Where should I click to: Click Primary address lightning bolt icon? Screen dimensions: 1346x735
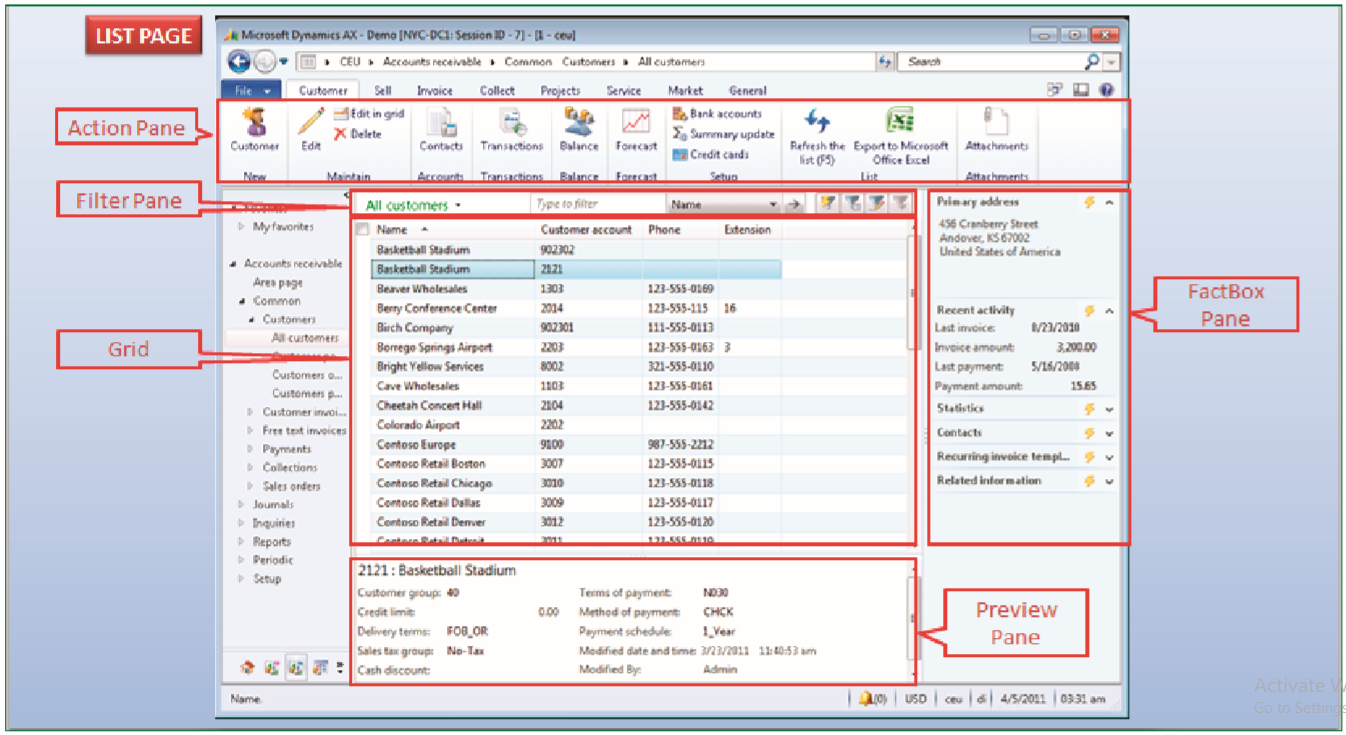coord(1091,202)
